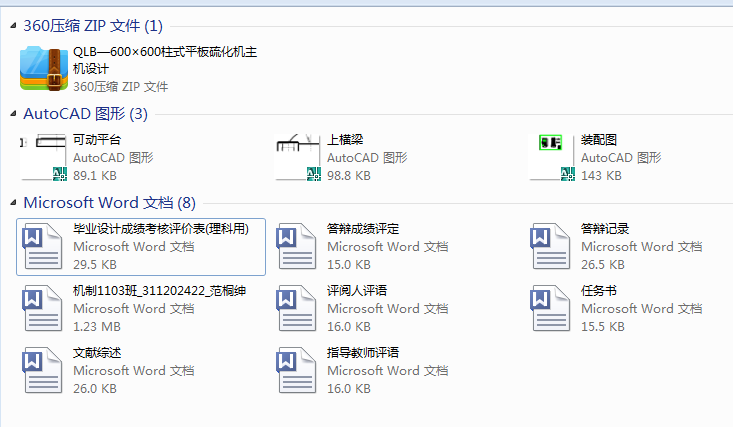
Task: Select Word icon of 答辩记录
Action: (550, 246)
